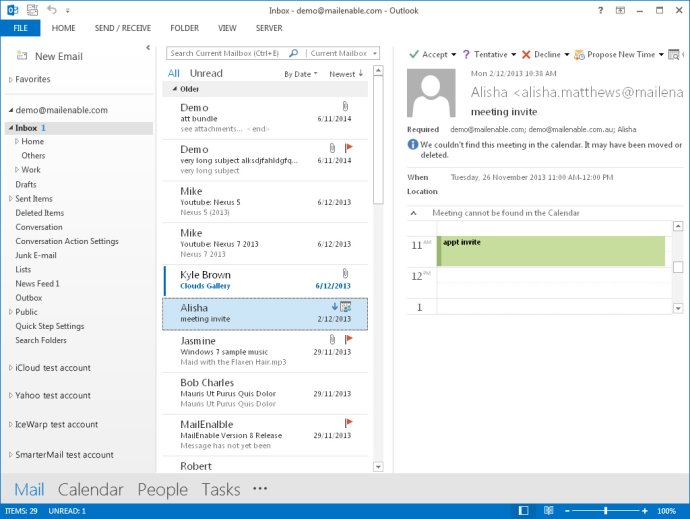Screen dimensions: 690x519
Task: Click the Outlook application icon in title bar
Action: coord(12,10)
